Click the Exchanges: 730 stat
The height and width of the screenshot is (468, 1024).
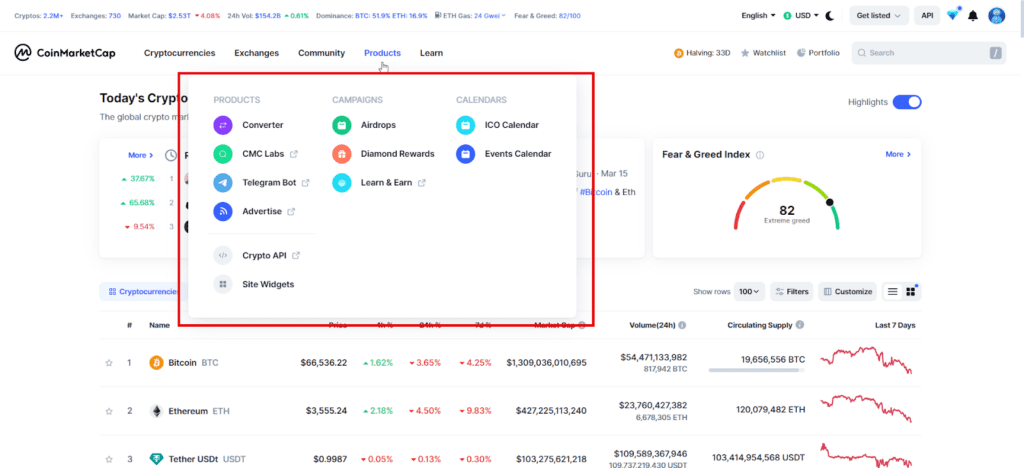[x=95, y=16]
